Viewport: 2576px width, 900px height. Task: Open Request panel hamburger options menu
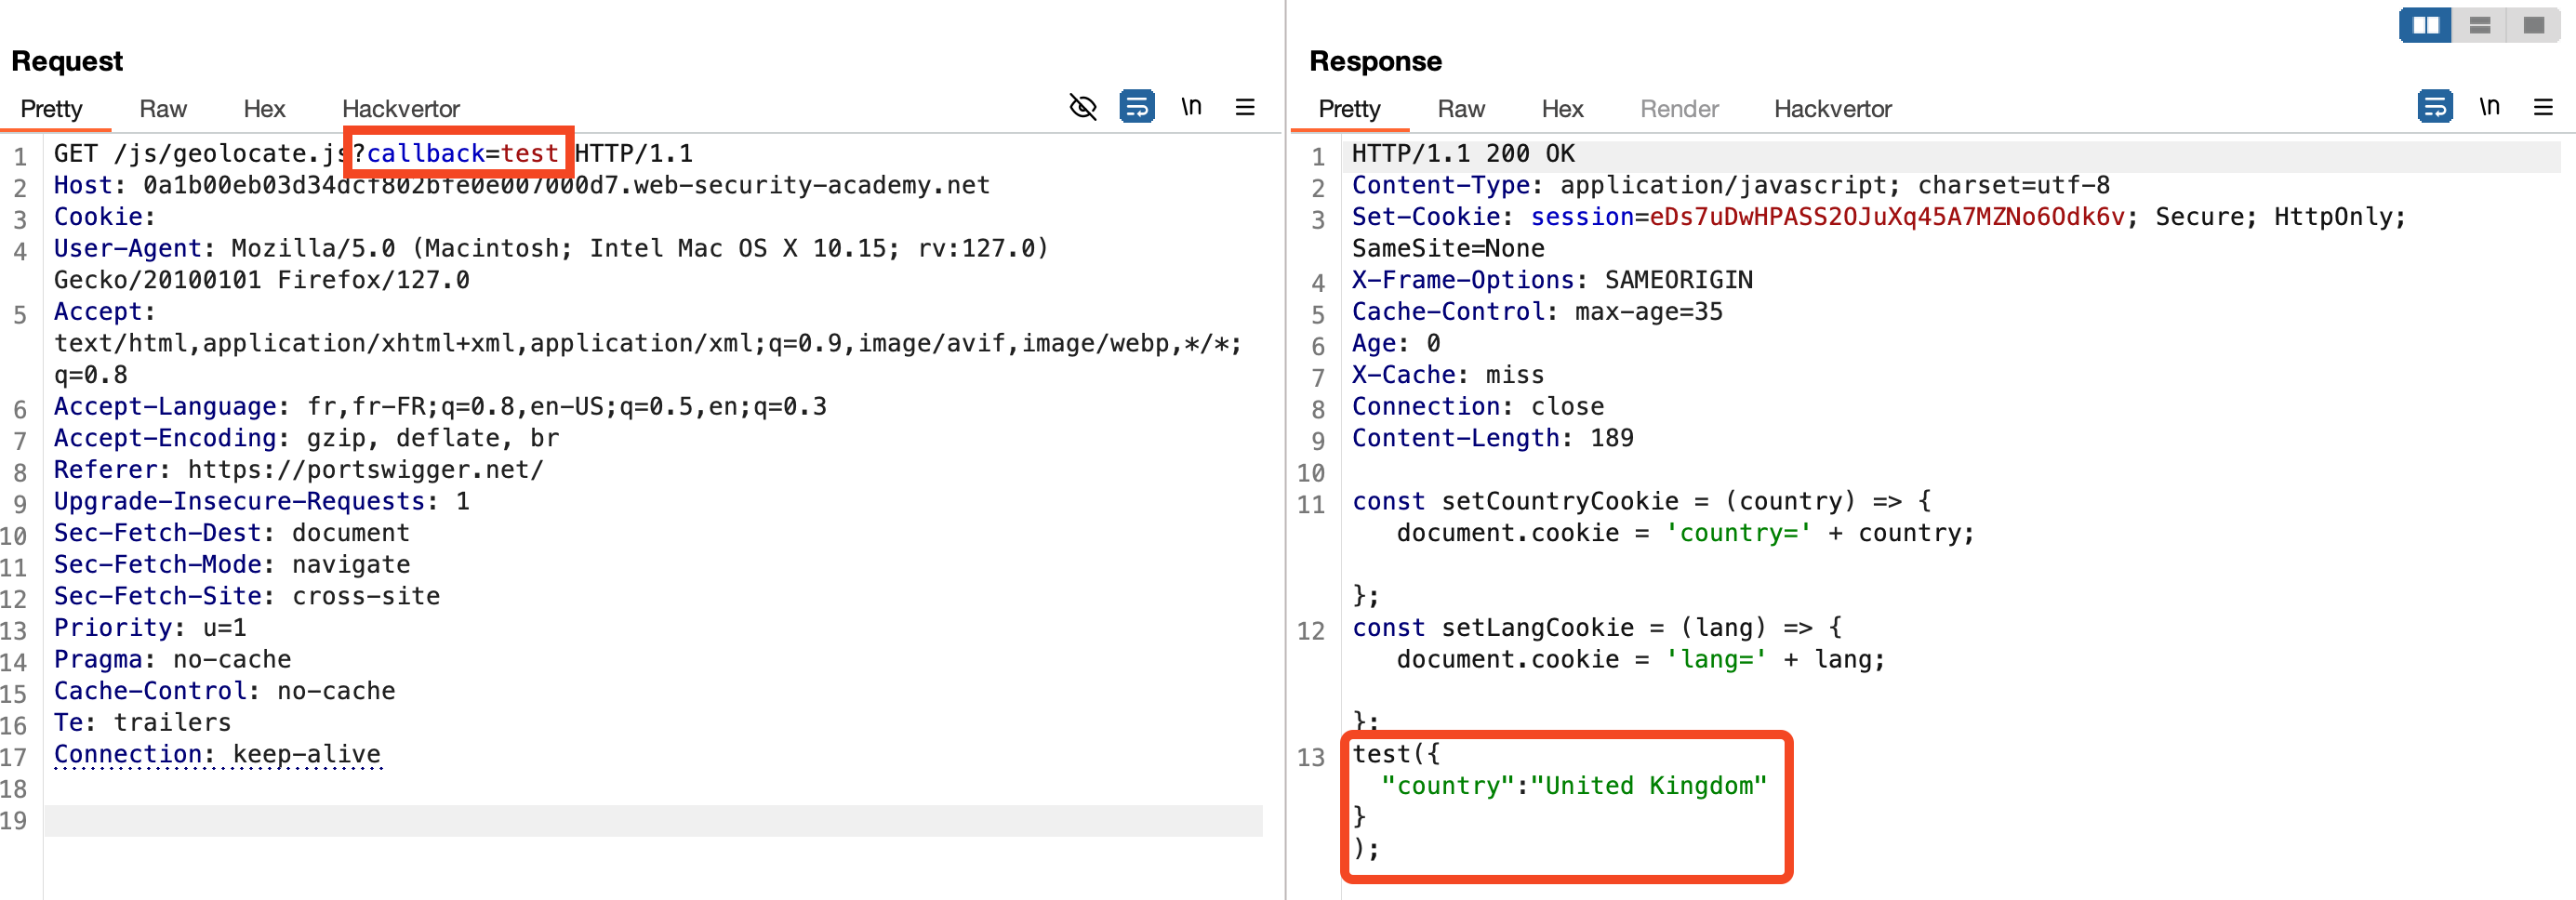pyautogui.click(x=1244, y=107)
